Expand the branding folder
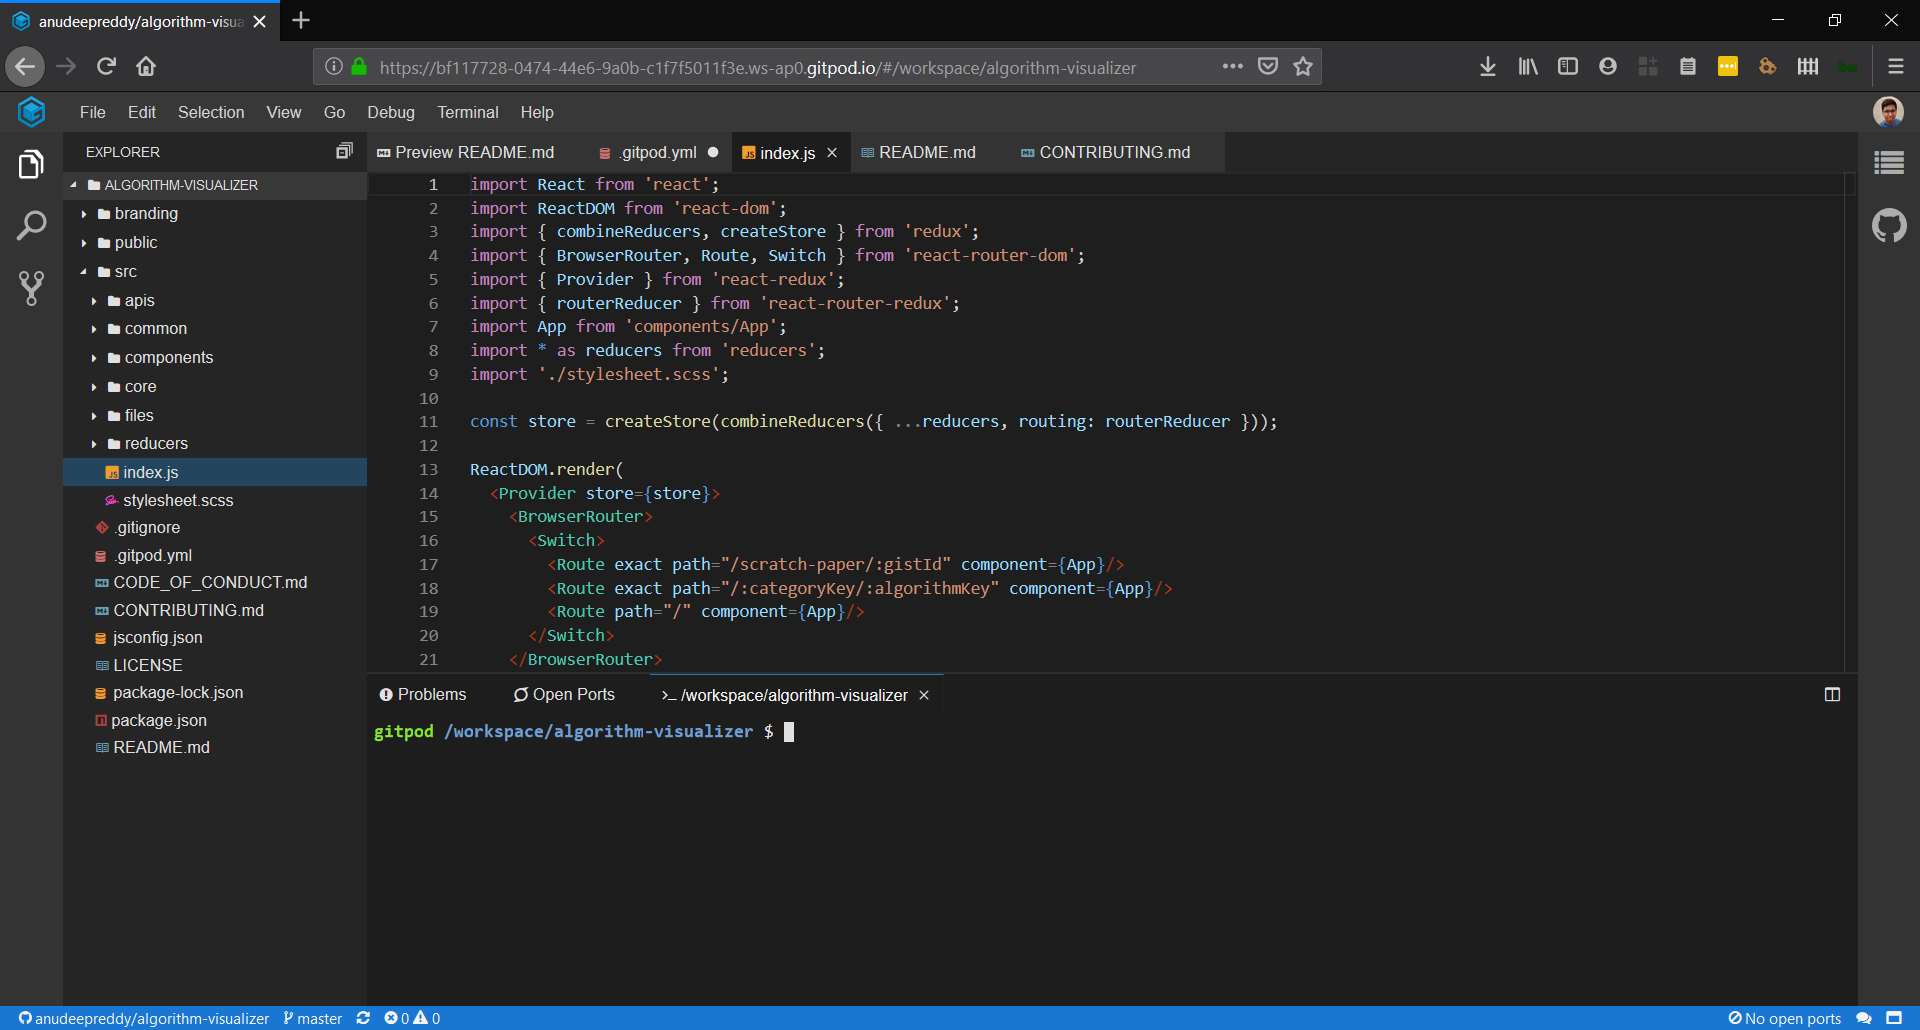The width and height of the screenshot is (1920, 1030). [84, 214]
